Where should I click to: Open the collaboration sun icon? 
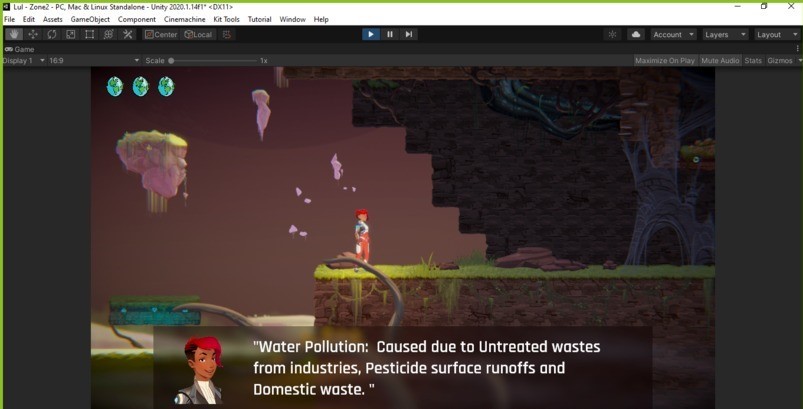pos(612,34)
